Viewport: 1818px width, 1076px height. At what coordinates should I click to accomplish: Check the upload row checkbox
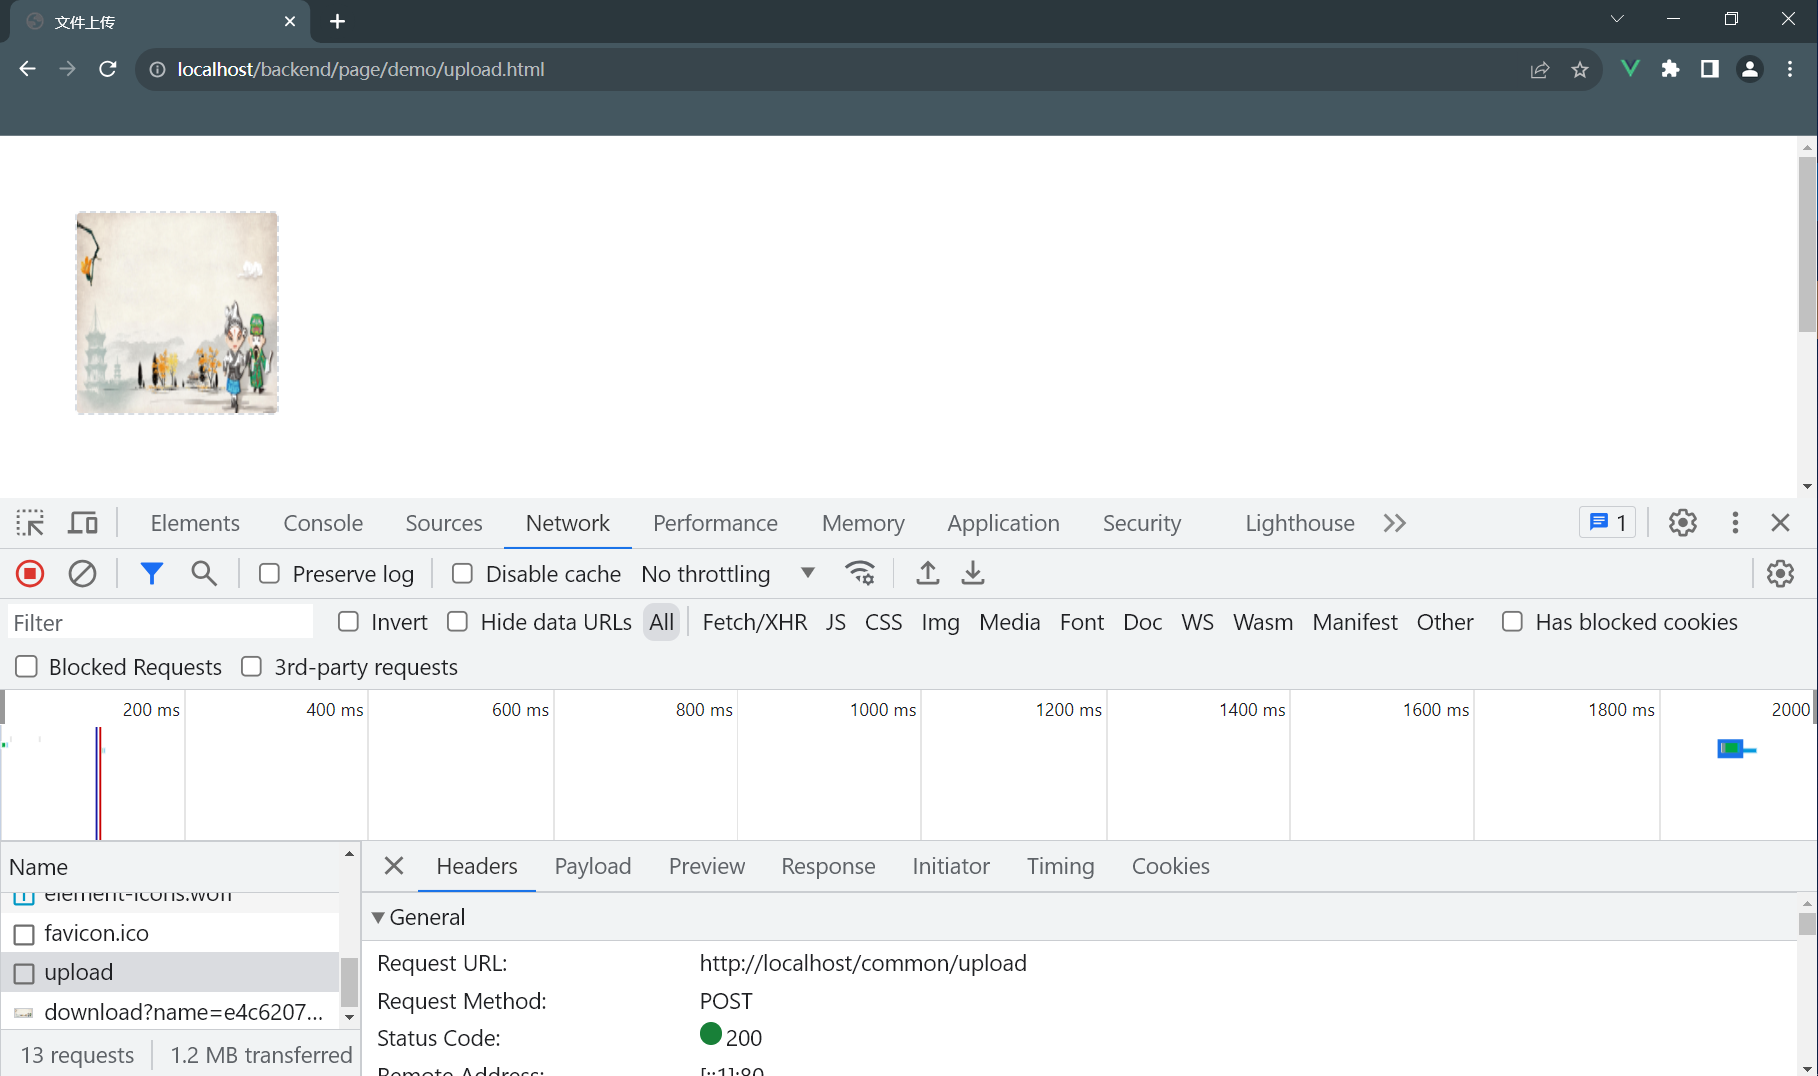point(24,973)
